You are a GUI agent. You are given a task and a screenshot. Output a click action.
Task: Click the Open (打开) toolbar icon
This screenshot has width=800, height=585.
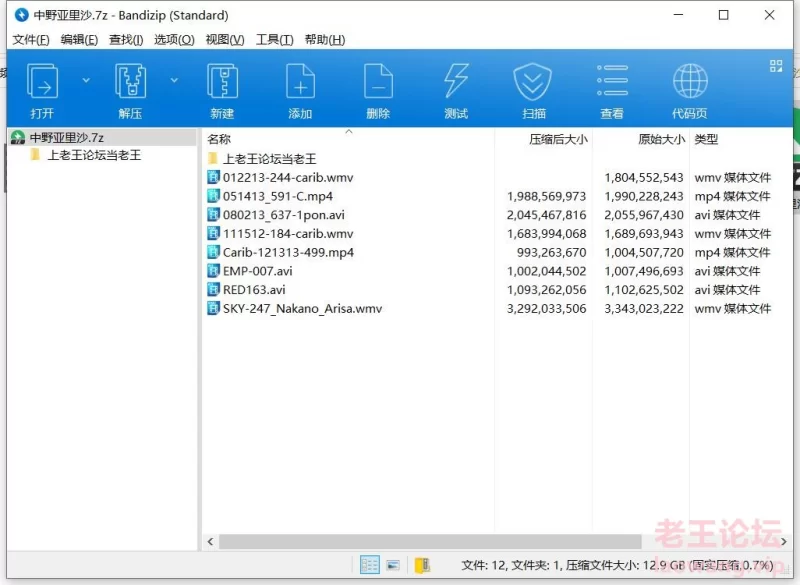[42, 82]
